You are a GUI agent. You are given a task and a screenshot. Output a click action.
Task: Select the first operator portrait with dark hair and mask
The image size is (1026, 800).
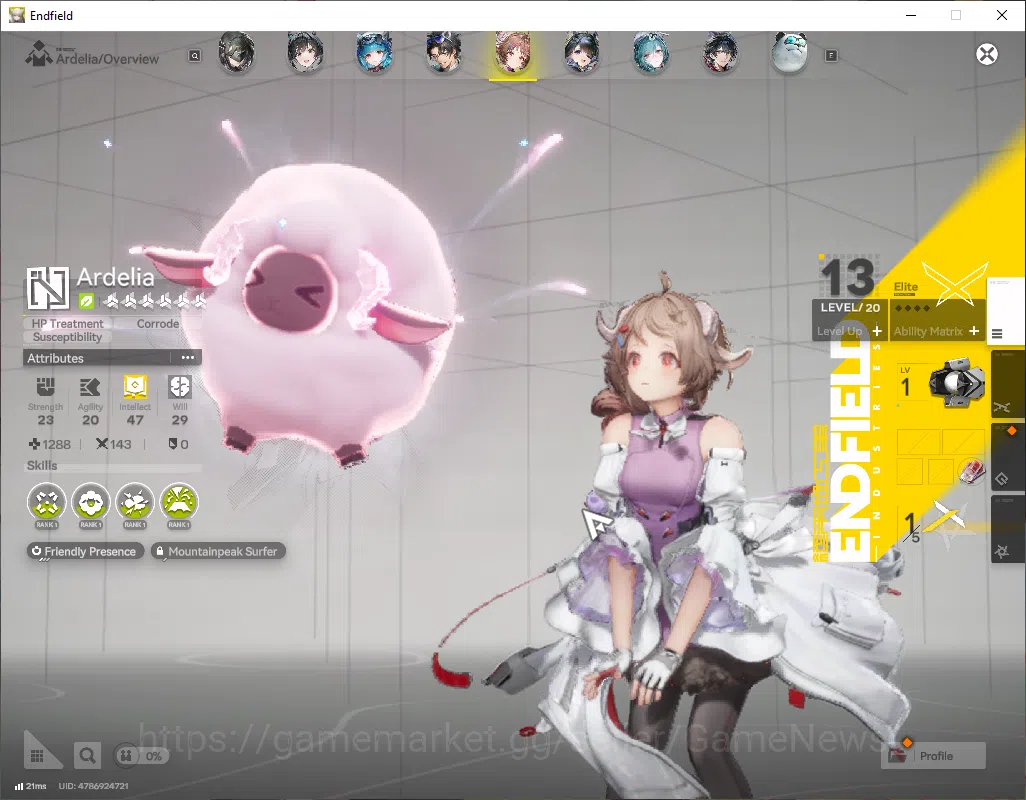236,52
